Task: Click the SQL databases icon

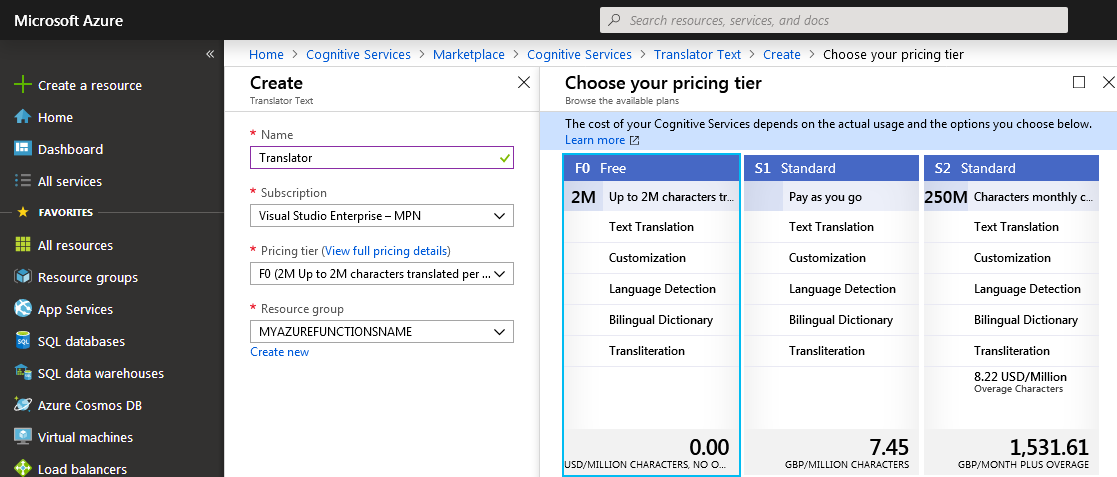Action: tap(23, 341)
